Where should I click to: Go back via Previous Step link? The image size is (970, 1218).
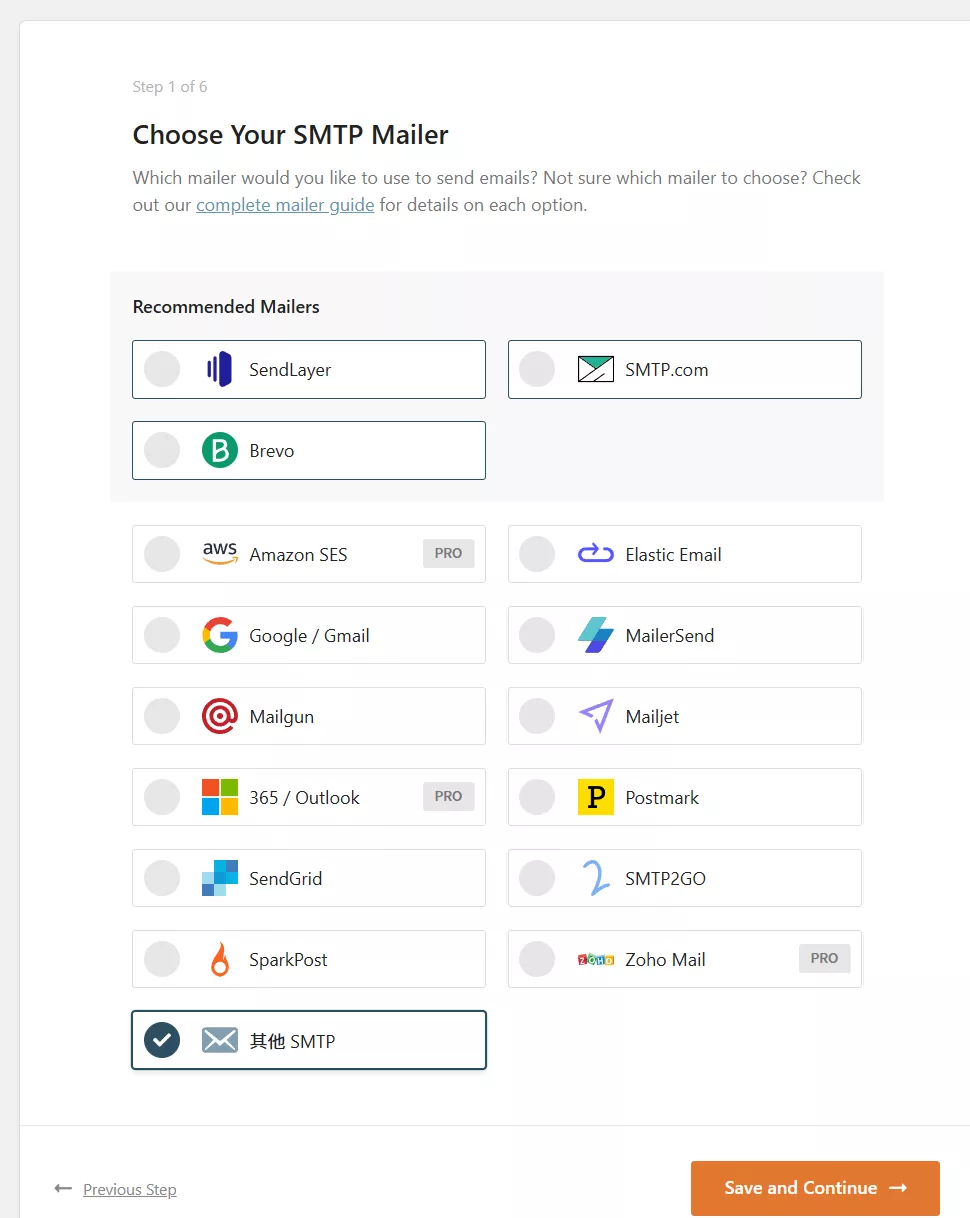[x=130, y=1189]
